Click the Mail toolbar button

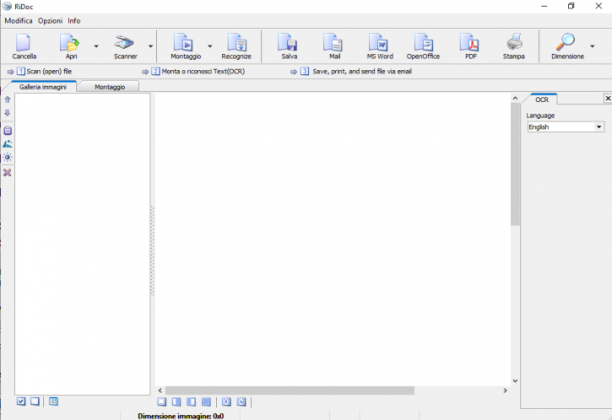(334, 46)
